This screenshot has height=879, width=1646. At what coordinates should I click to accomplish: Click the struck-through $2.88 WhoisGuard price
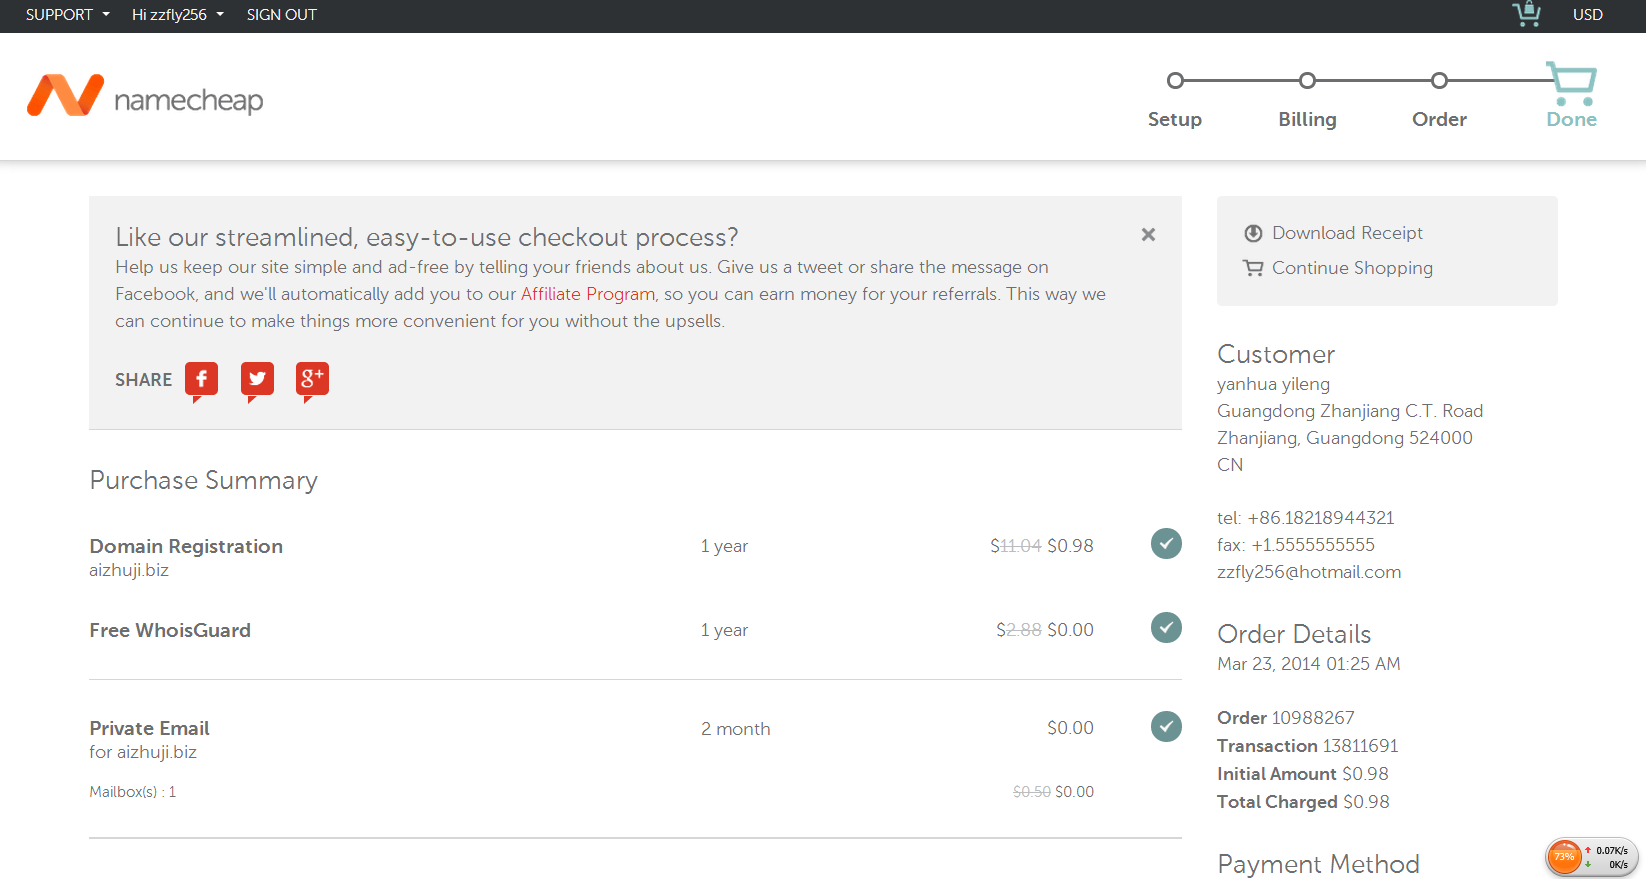point(1019,630)
